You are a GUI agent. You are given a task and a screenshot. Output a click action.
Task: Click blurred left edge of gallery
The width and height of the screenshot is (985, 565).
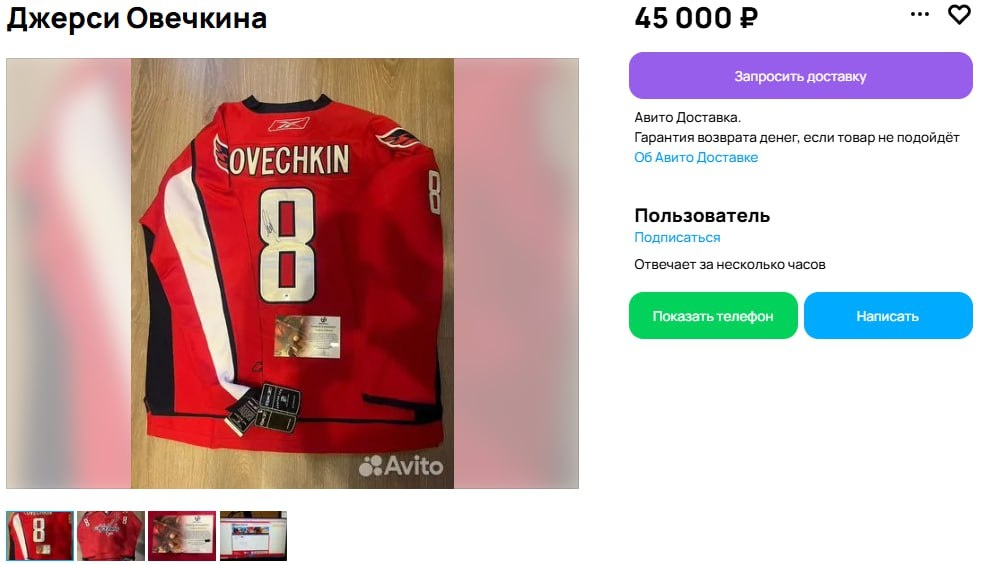(x=68, y=273)
